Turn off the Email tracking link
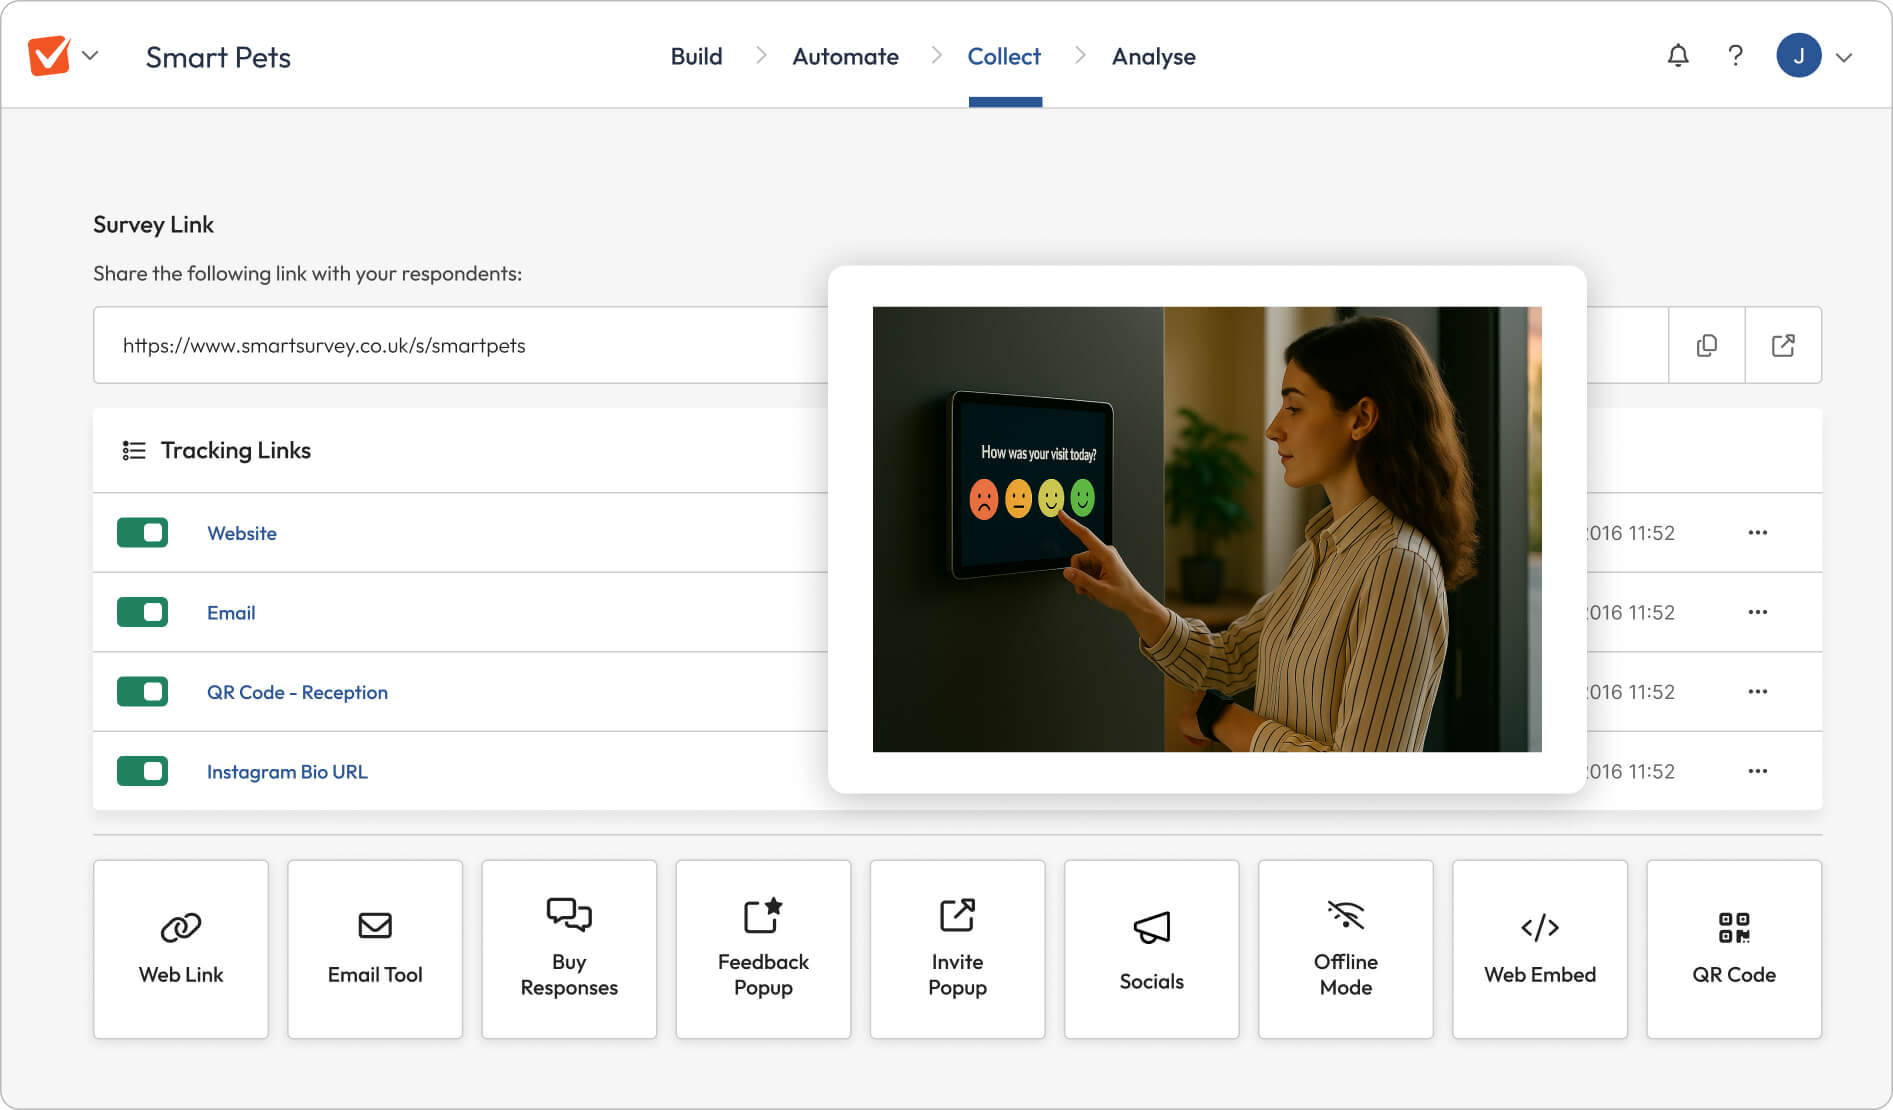The height and width of the screenshot is (1110, 1893). [142, 612]
